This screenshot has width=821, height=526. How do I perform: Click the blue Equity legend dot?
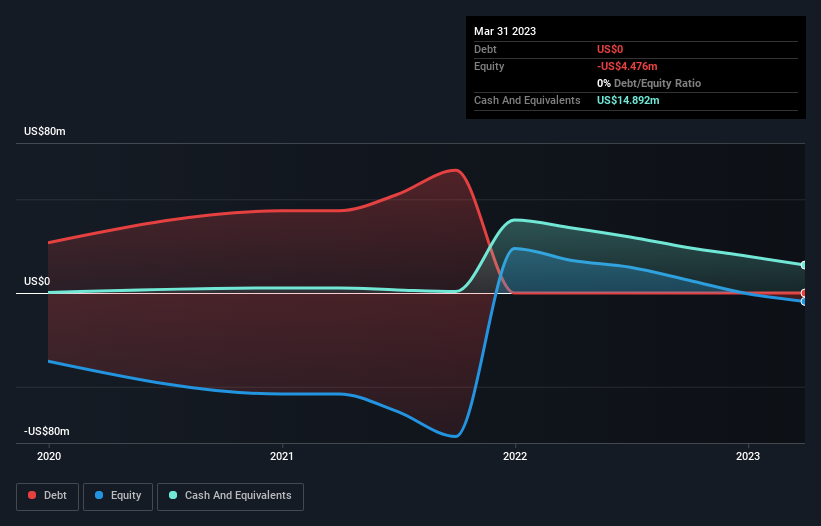pyautogui.click(x=99, y=495)
